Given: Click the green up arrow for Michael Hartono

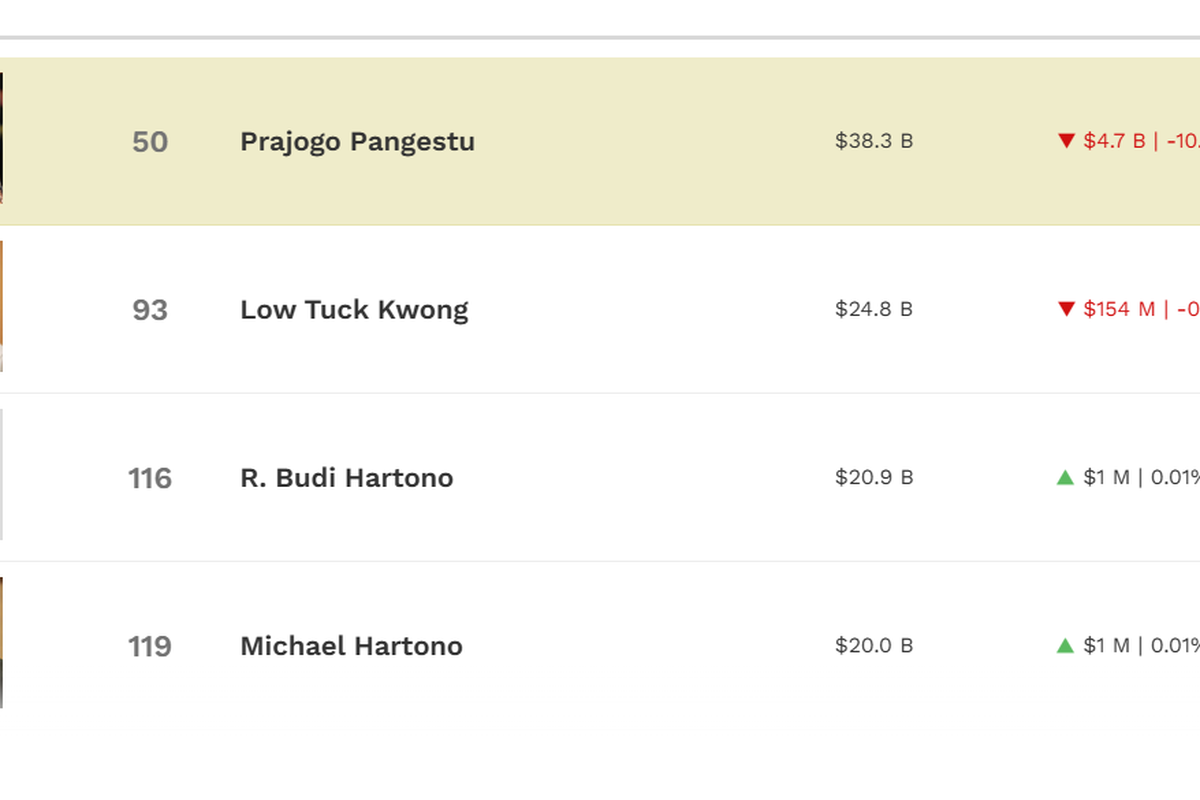Looking at the screenshot, I should [1065, 645].
